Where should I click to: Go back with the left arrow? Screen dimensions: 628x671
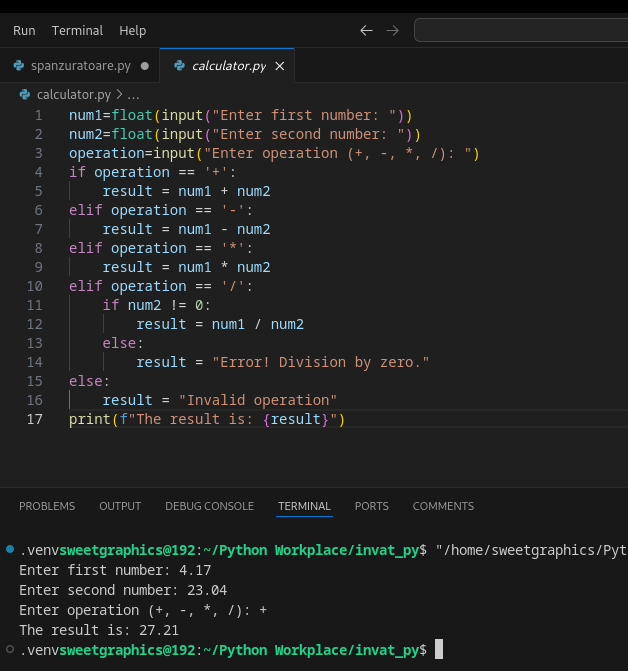pyautogui.click(x=366, y=31)
